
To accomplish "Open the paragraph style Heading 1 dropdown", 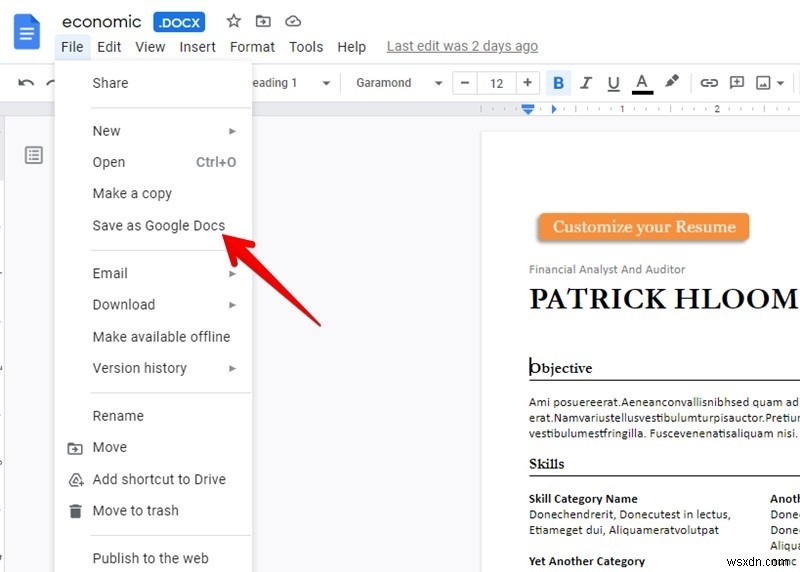I will (292, 83).
